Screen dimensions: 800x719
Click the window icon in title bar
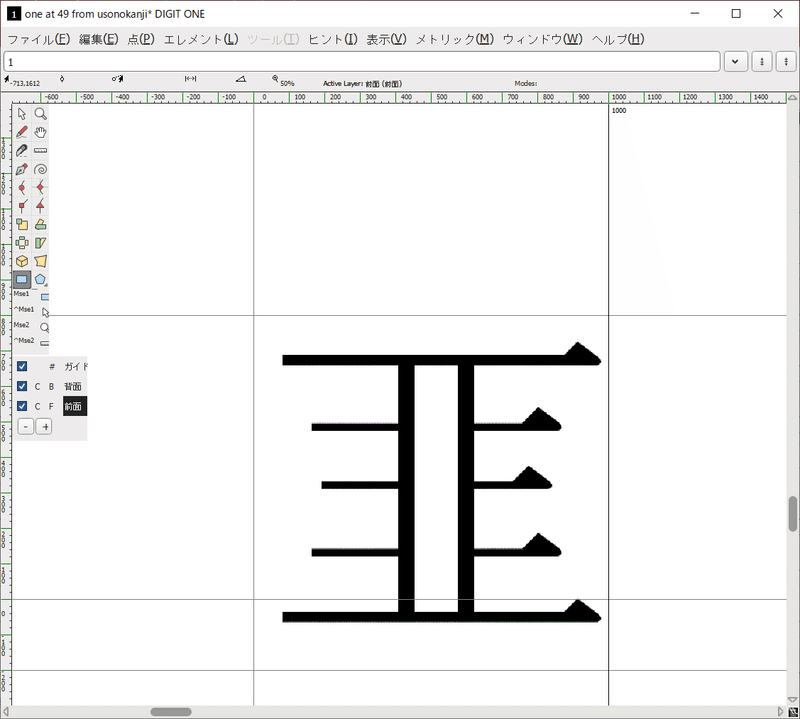(x=13, y=14)
